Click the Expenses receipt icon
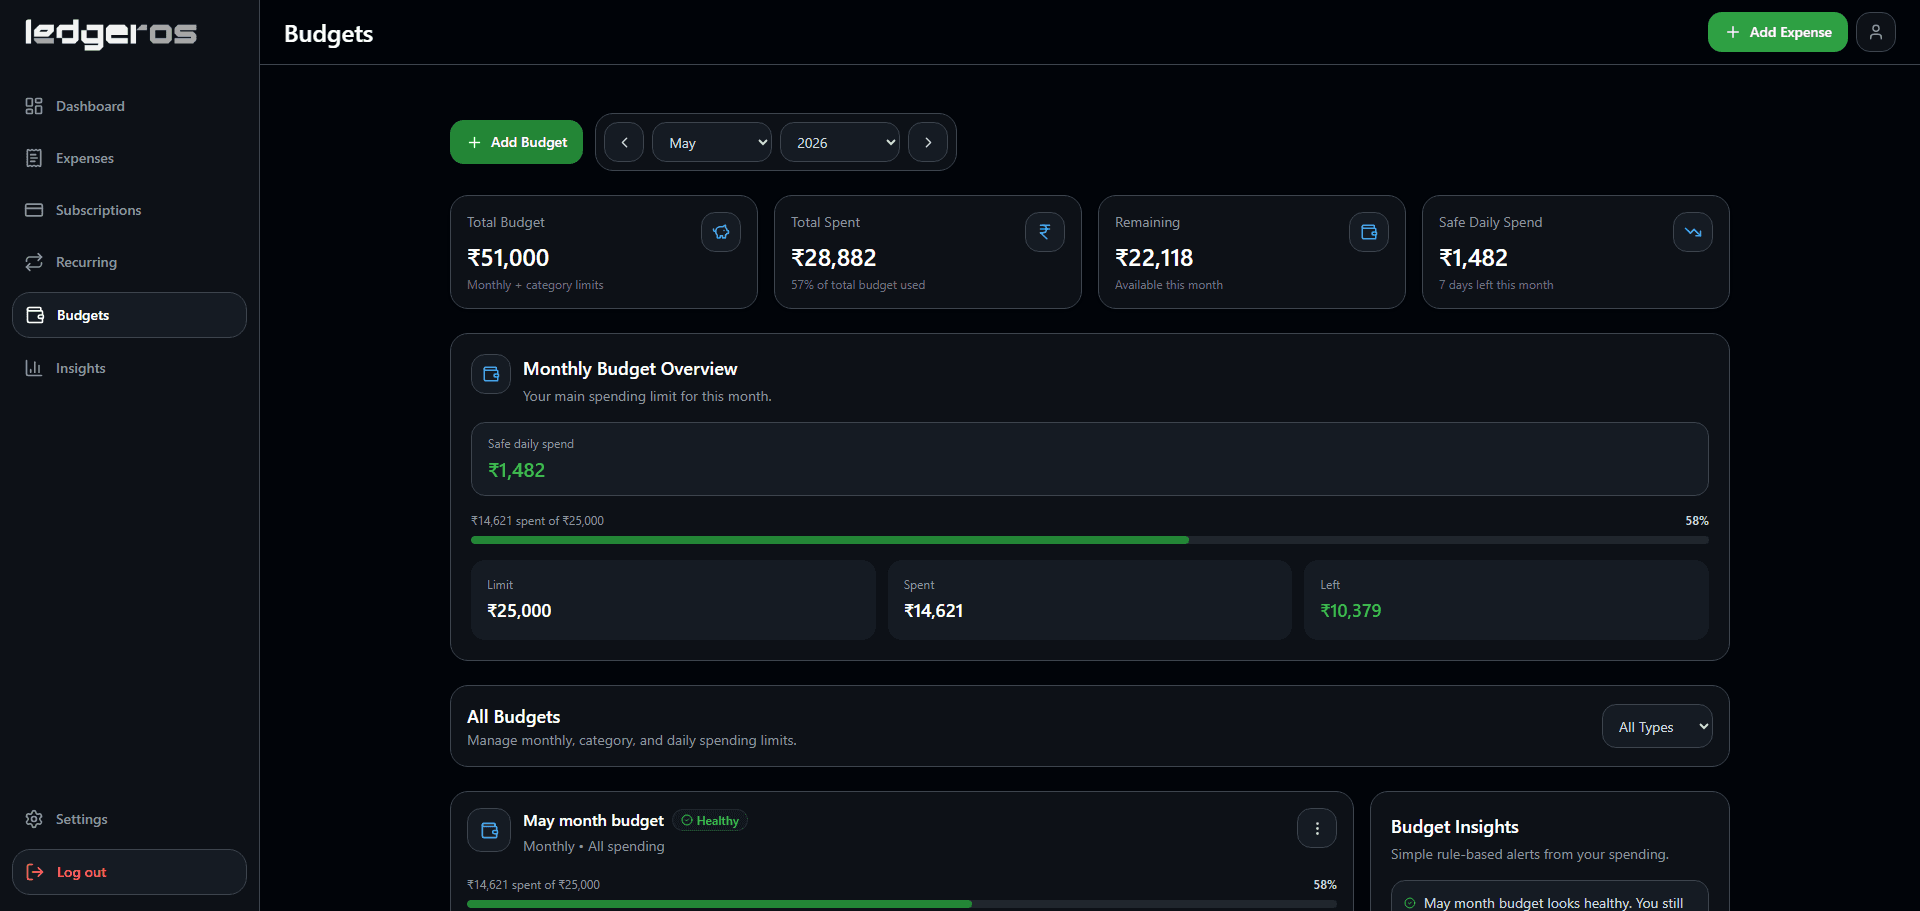Viewport: 1920px width, 911px height. coord(34,158)
